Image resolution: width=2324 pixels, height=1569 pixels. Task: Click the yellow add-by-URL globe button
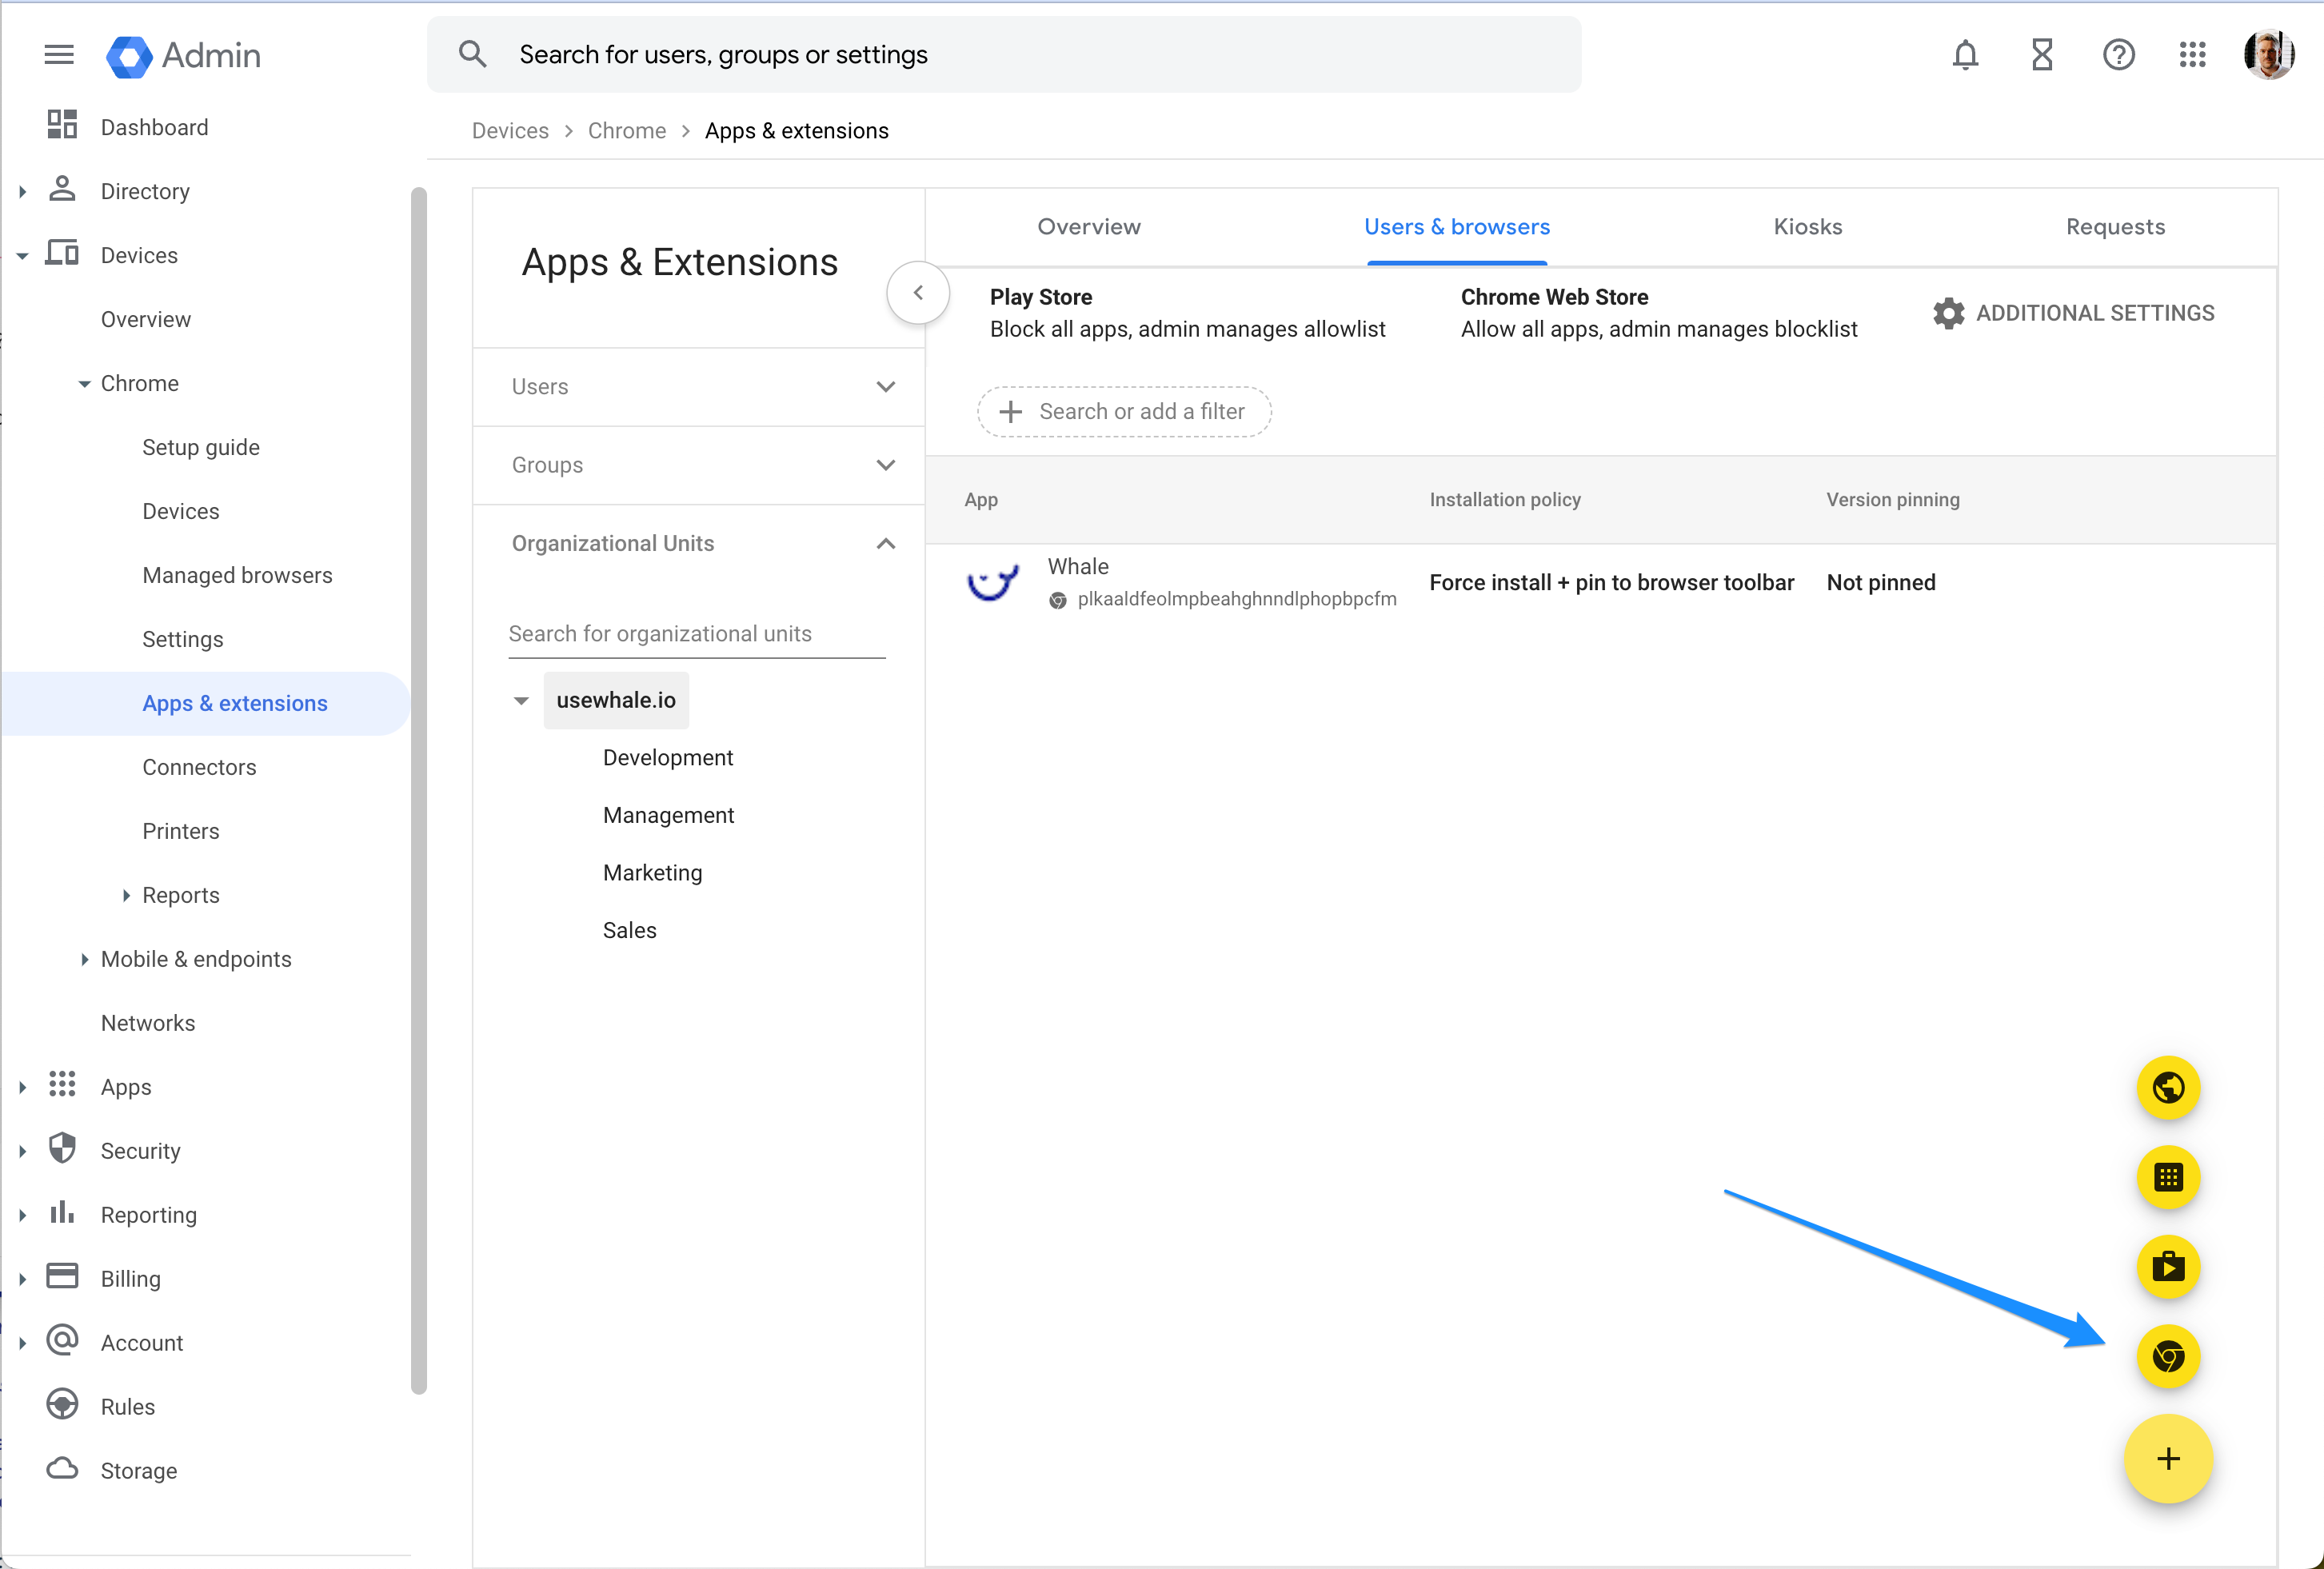[x=2167, y=1087]
